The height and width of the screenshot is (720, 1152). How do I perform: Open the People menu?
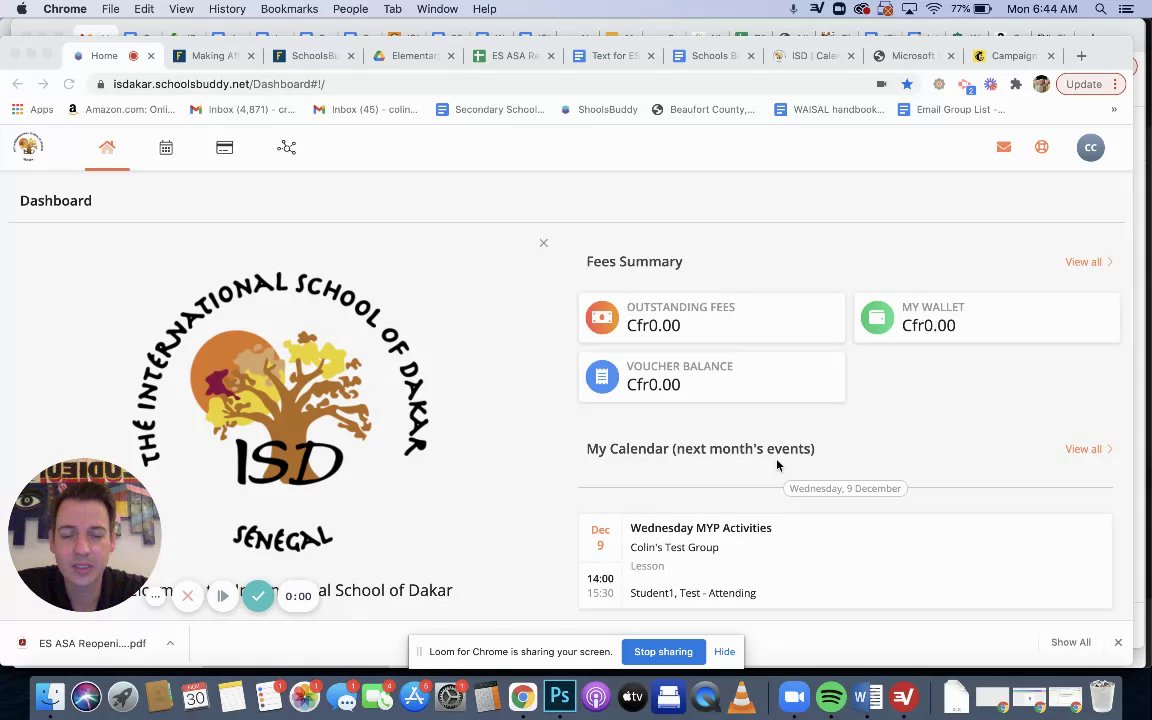[x=350, y=9]
